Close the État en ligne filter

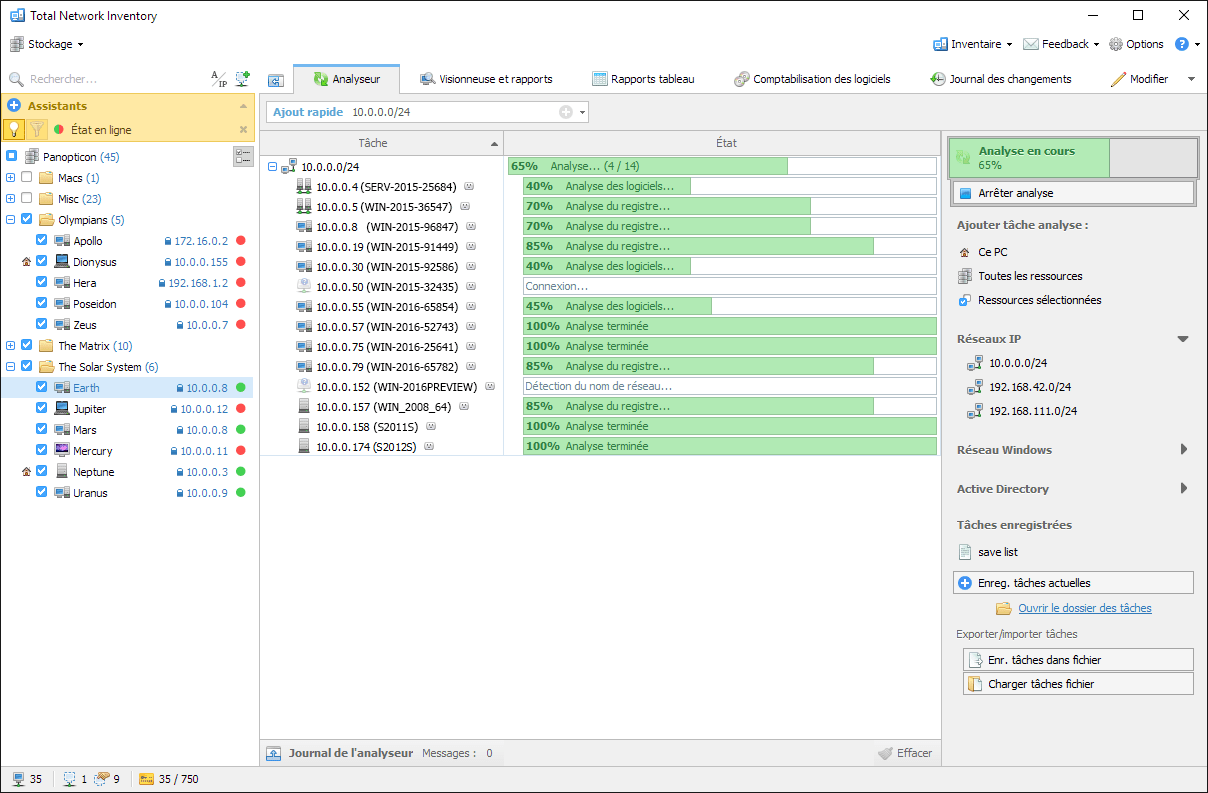tap(243, 130)
